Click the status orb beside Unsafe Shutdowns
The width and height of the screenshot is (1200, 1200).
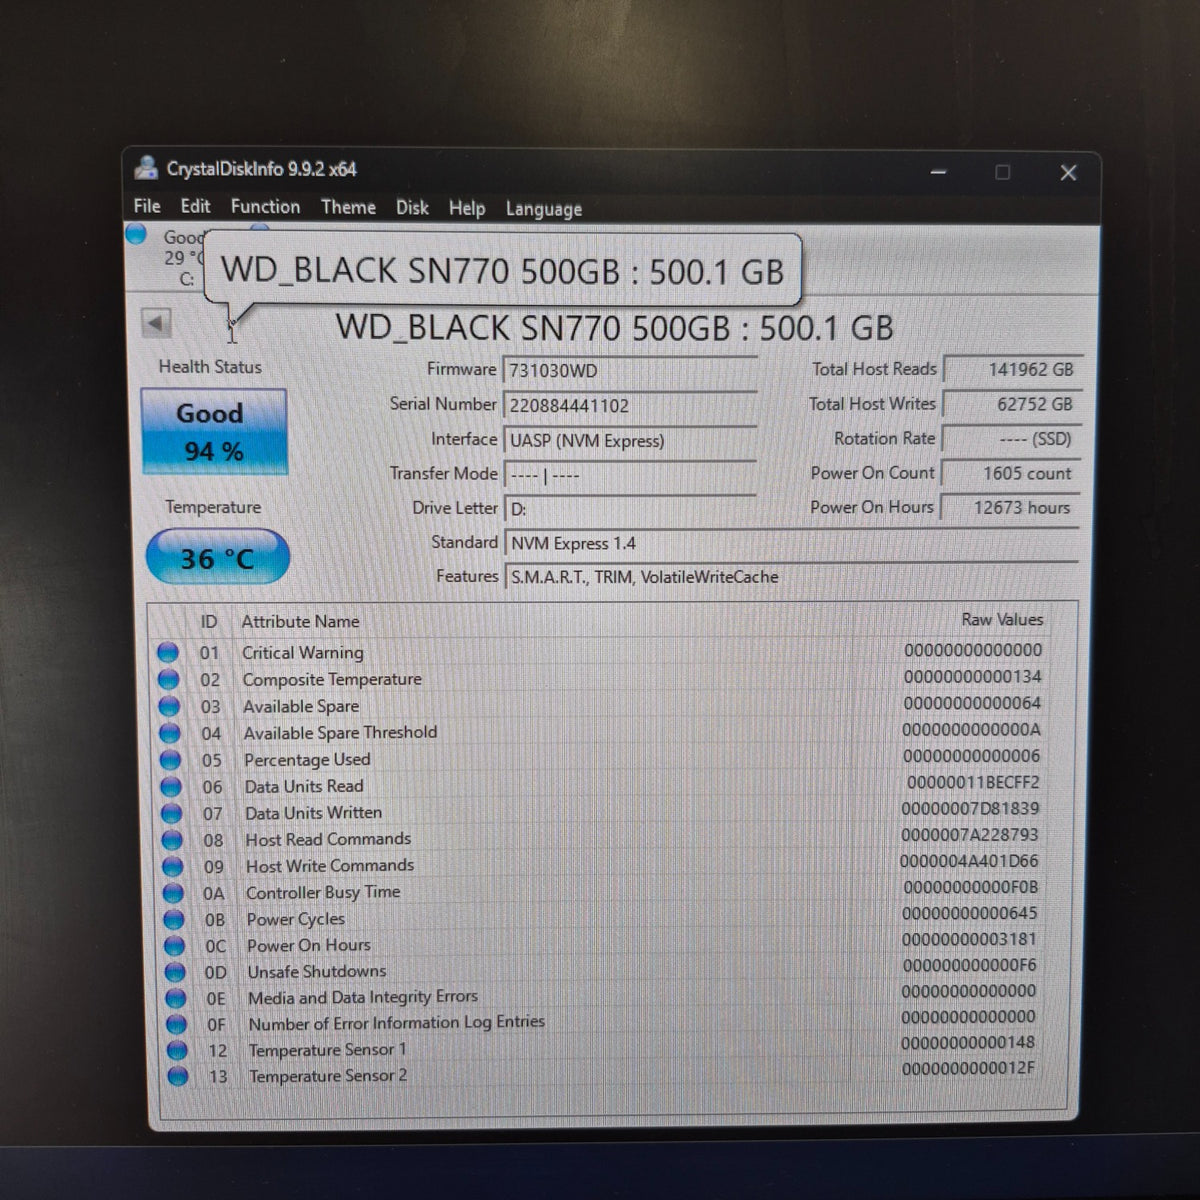point(174,971)
